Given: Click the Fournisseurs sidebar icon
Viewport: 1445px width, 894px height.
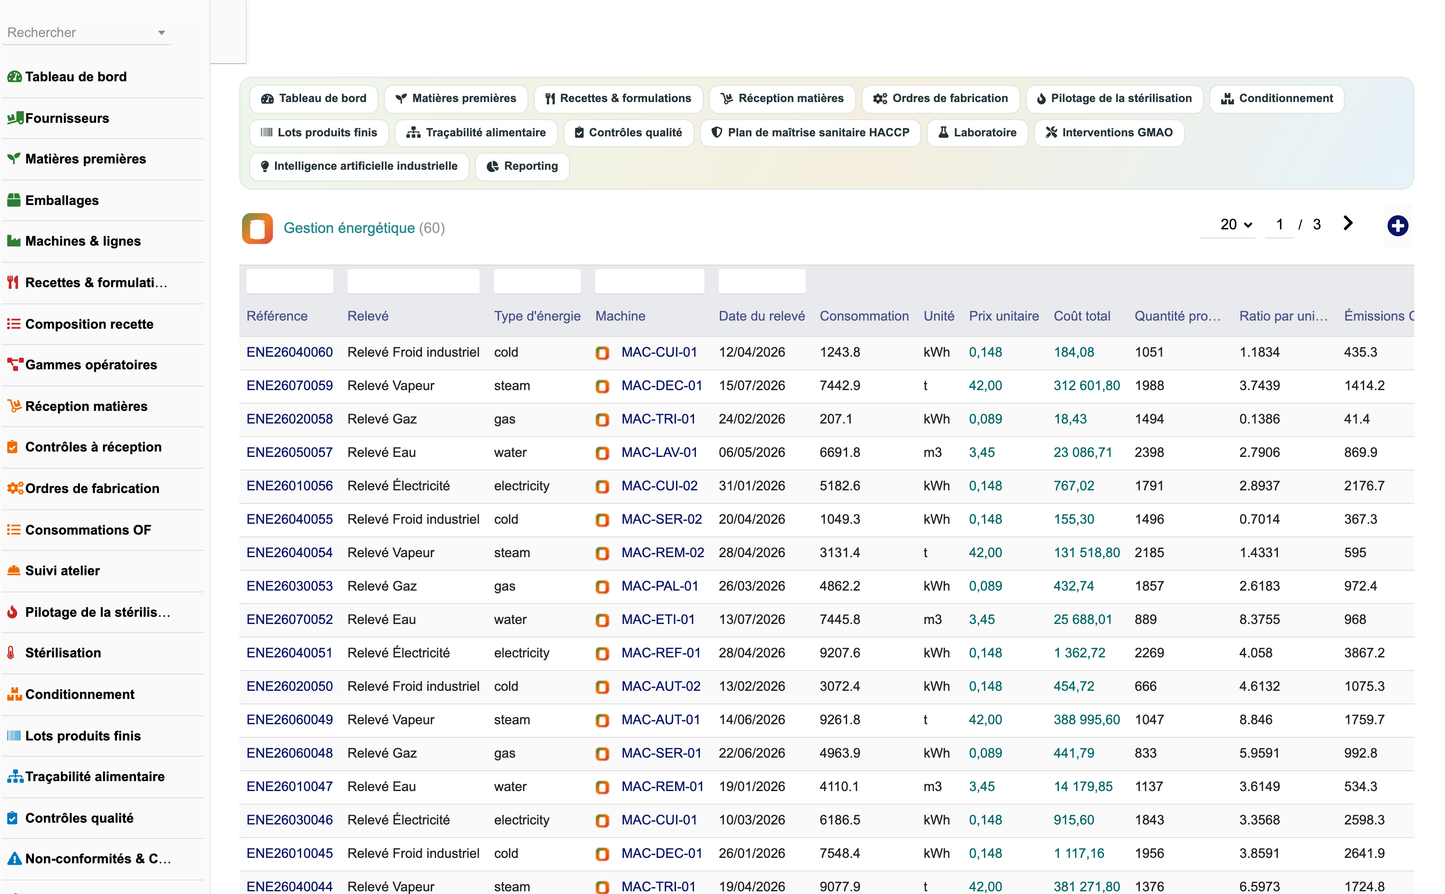Looking at the screenshot, I should (14, 118).
